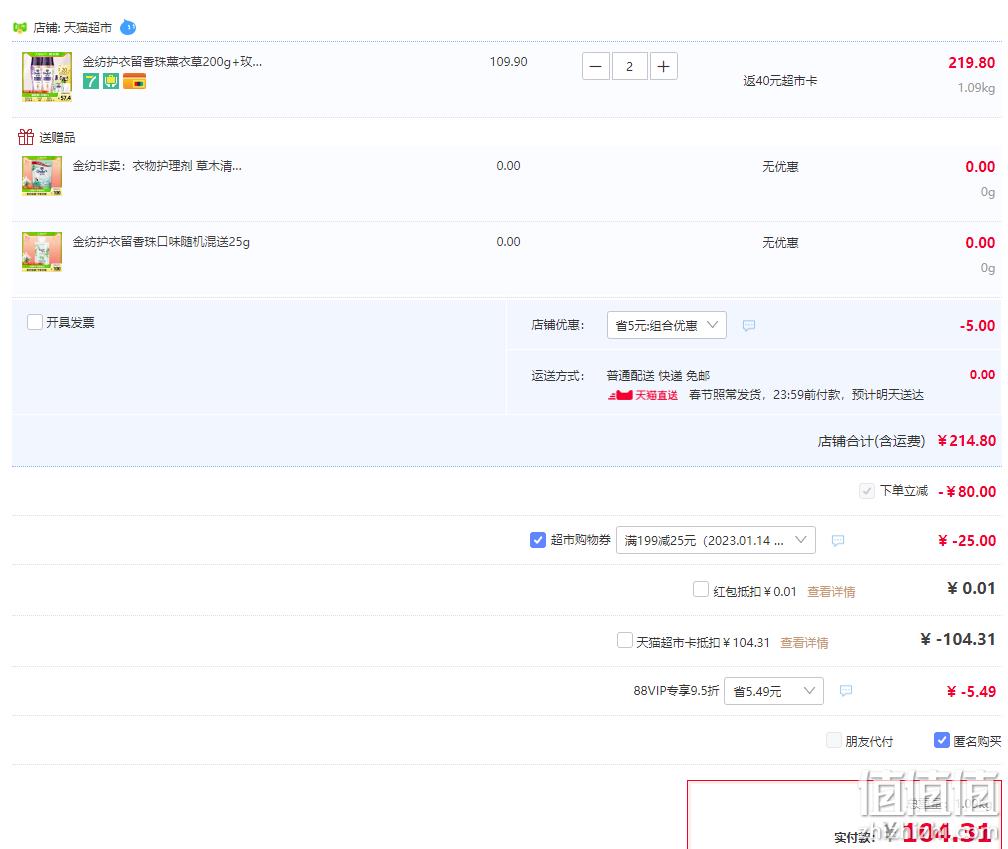Click the green shield guarantee badge icon
Viewport: 1008px width, 849px height.
[x=111, y=82]
